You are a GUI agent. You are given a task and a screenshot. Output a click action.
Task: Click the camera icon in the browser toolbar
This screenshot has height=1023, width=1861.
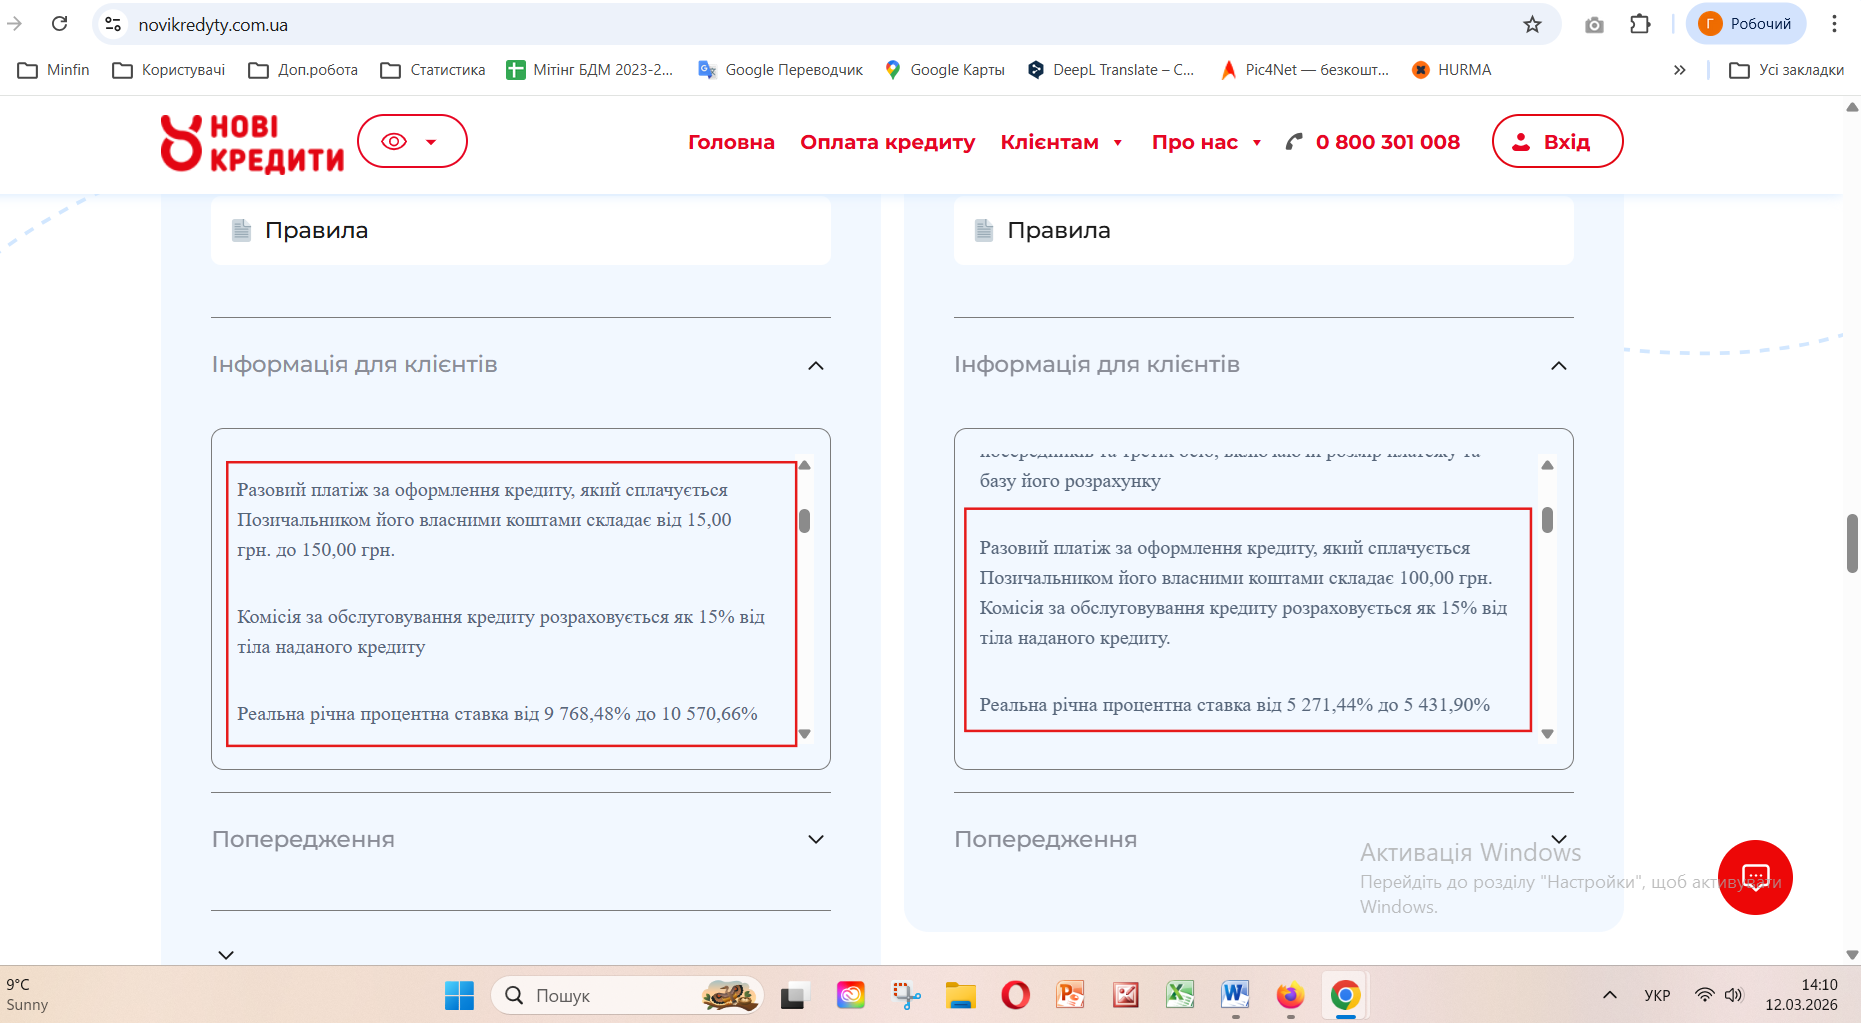coord(1594,24)
